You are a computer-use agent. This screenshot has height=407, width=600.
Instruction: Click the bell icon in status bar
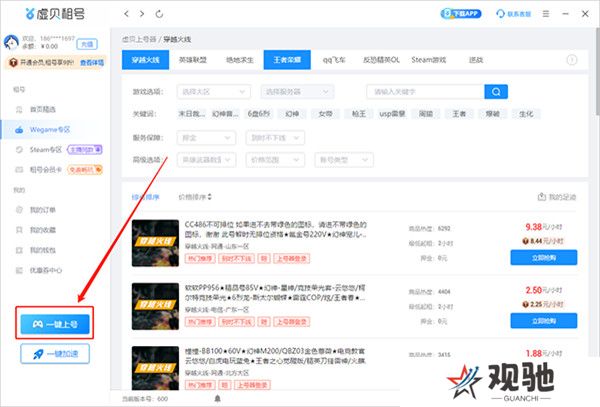pyautogui.click(x=217, y=399)
